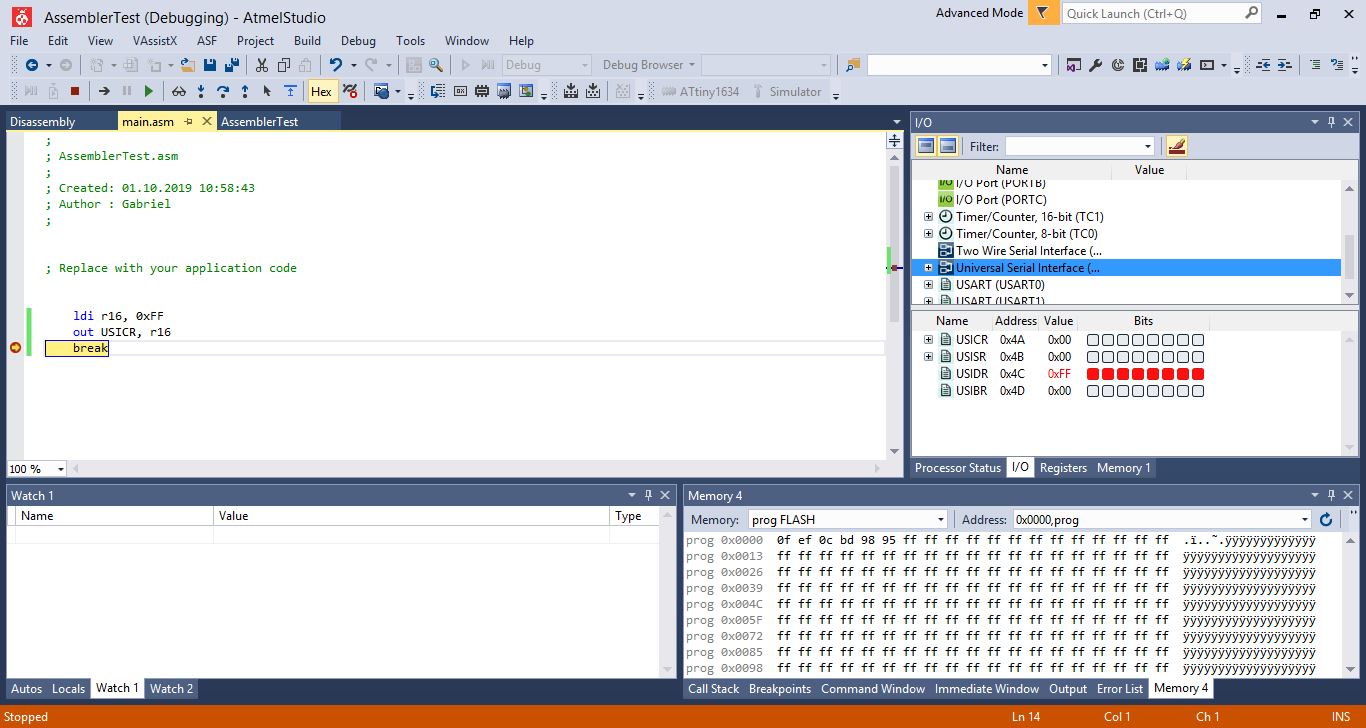Open the Watch 2 tab
Screen dimensions: 1366x728
click(171, 689)
